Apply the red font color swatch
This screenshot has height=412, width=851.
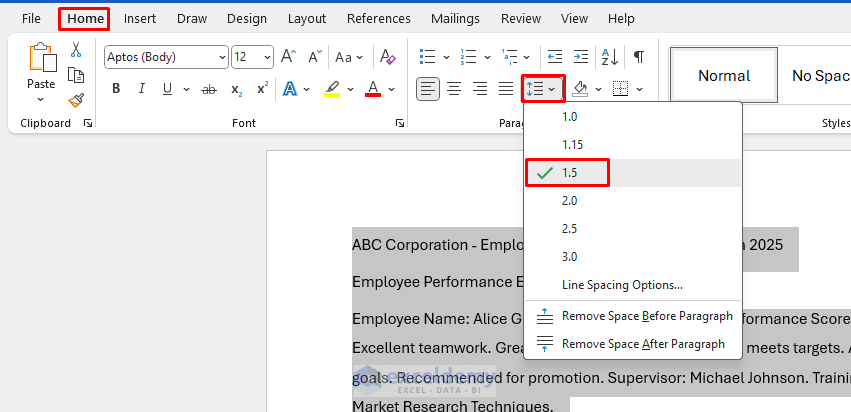[x=373, y=89]
